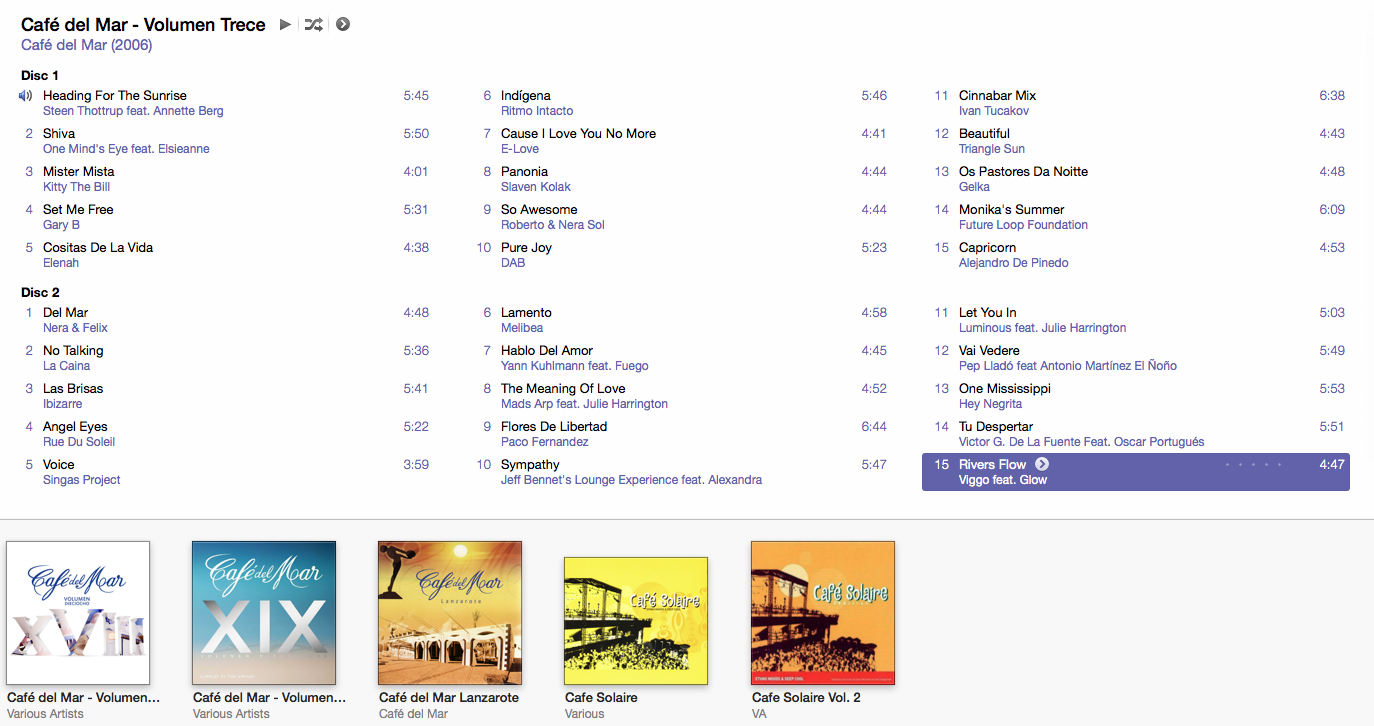Select the track Angel Eyes
This screenshot has height=726, width=1374.
tap(75, 426)
